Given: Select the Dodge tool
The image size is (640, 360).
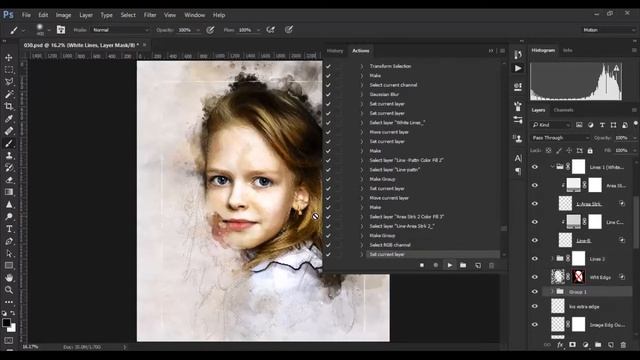Looking at the screenshot, I should [9, 216].
